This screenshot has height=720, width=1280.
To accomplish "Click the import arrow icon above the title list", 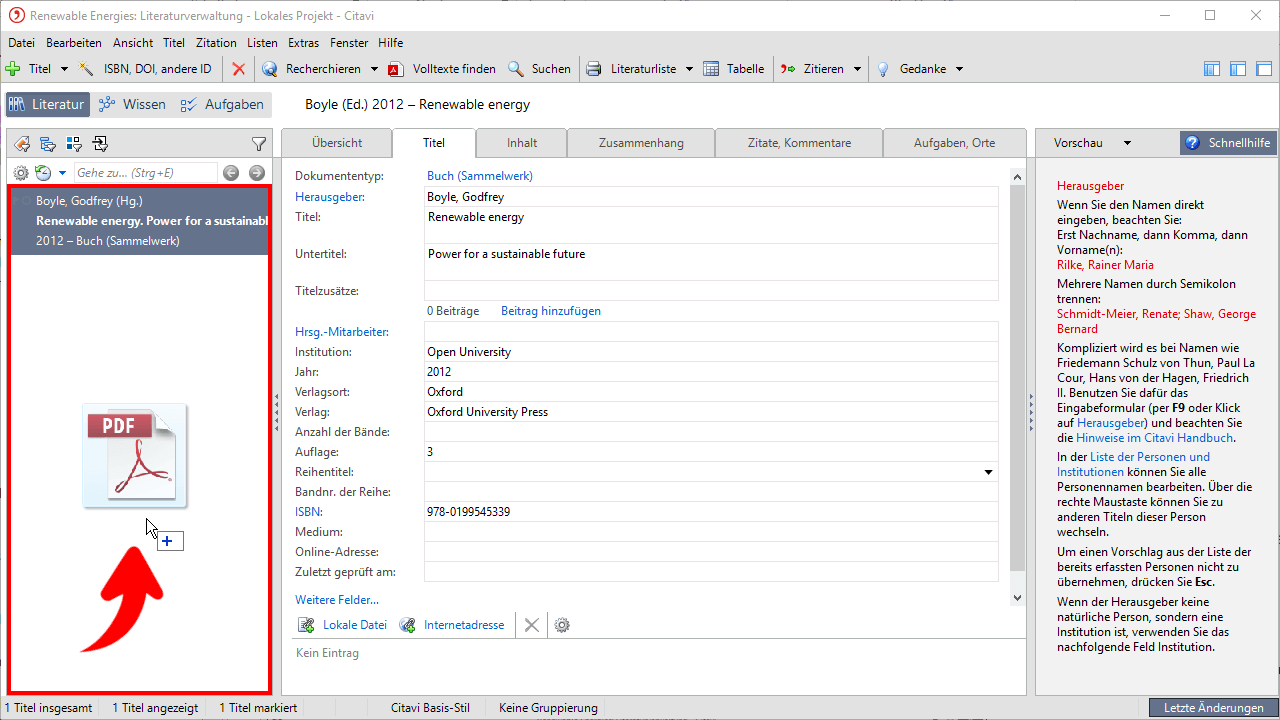I will tap(100, 143).
